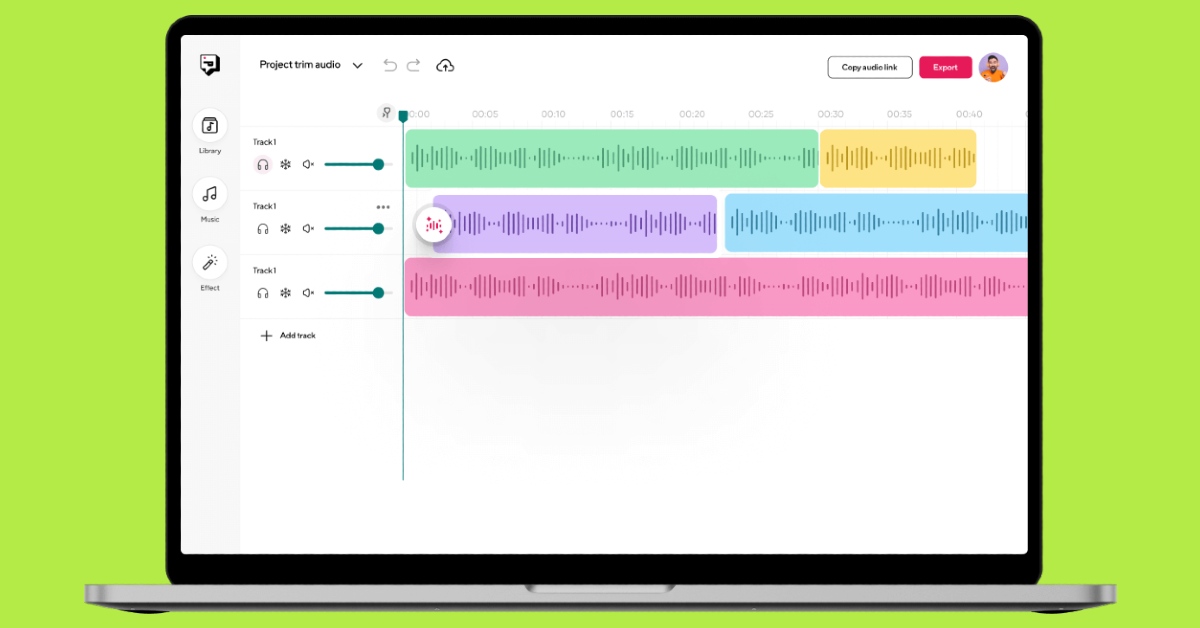
Task: Click snowflake icon on green clip's track
Action: (285, 164)
